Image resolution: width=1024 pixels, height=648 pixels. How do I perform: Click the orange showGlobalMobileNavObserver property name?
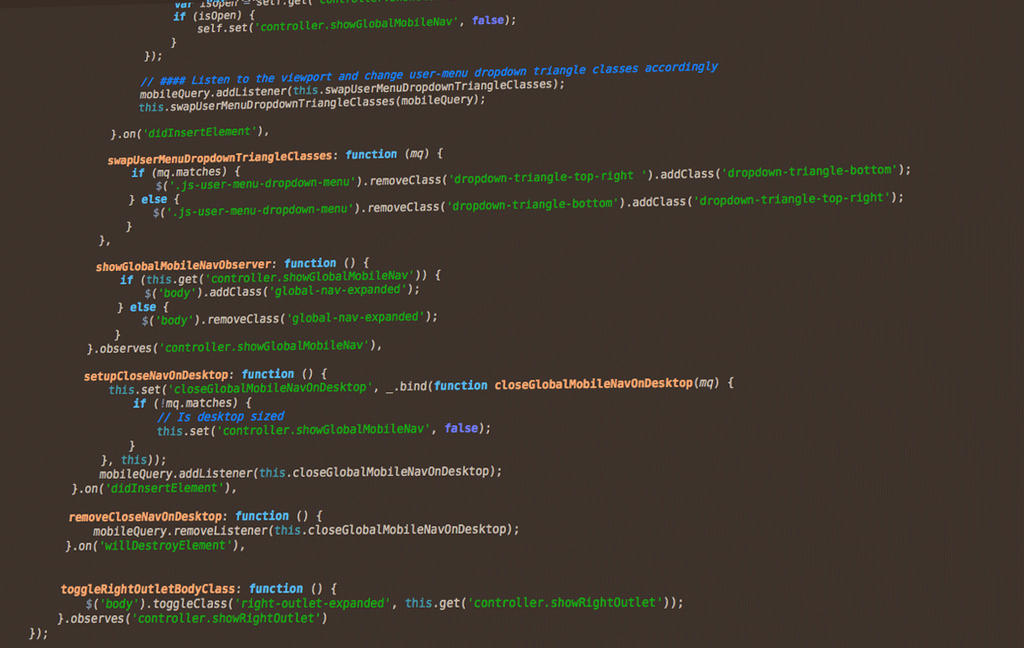(x=184, y=265)
